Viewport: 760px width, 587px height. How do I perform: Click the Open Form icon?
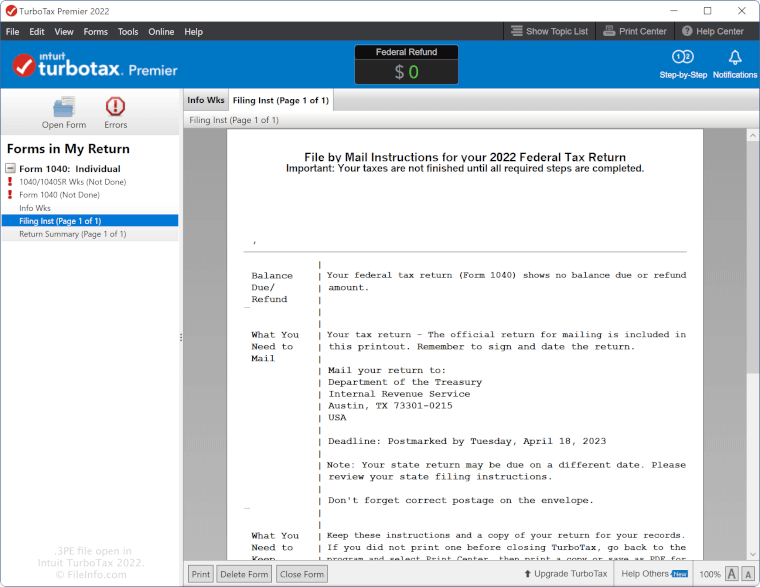(x=64, y=108)
